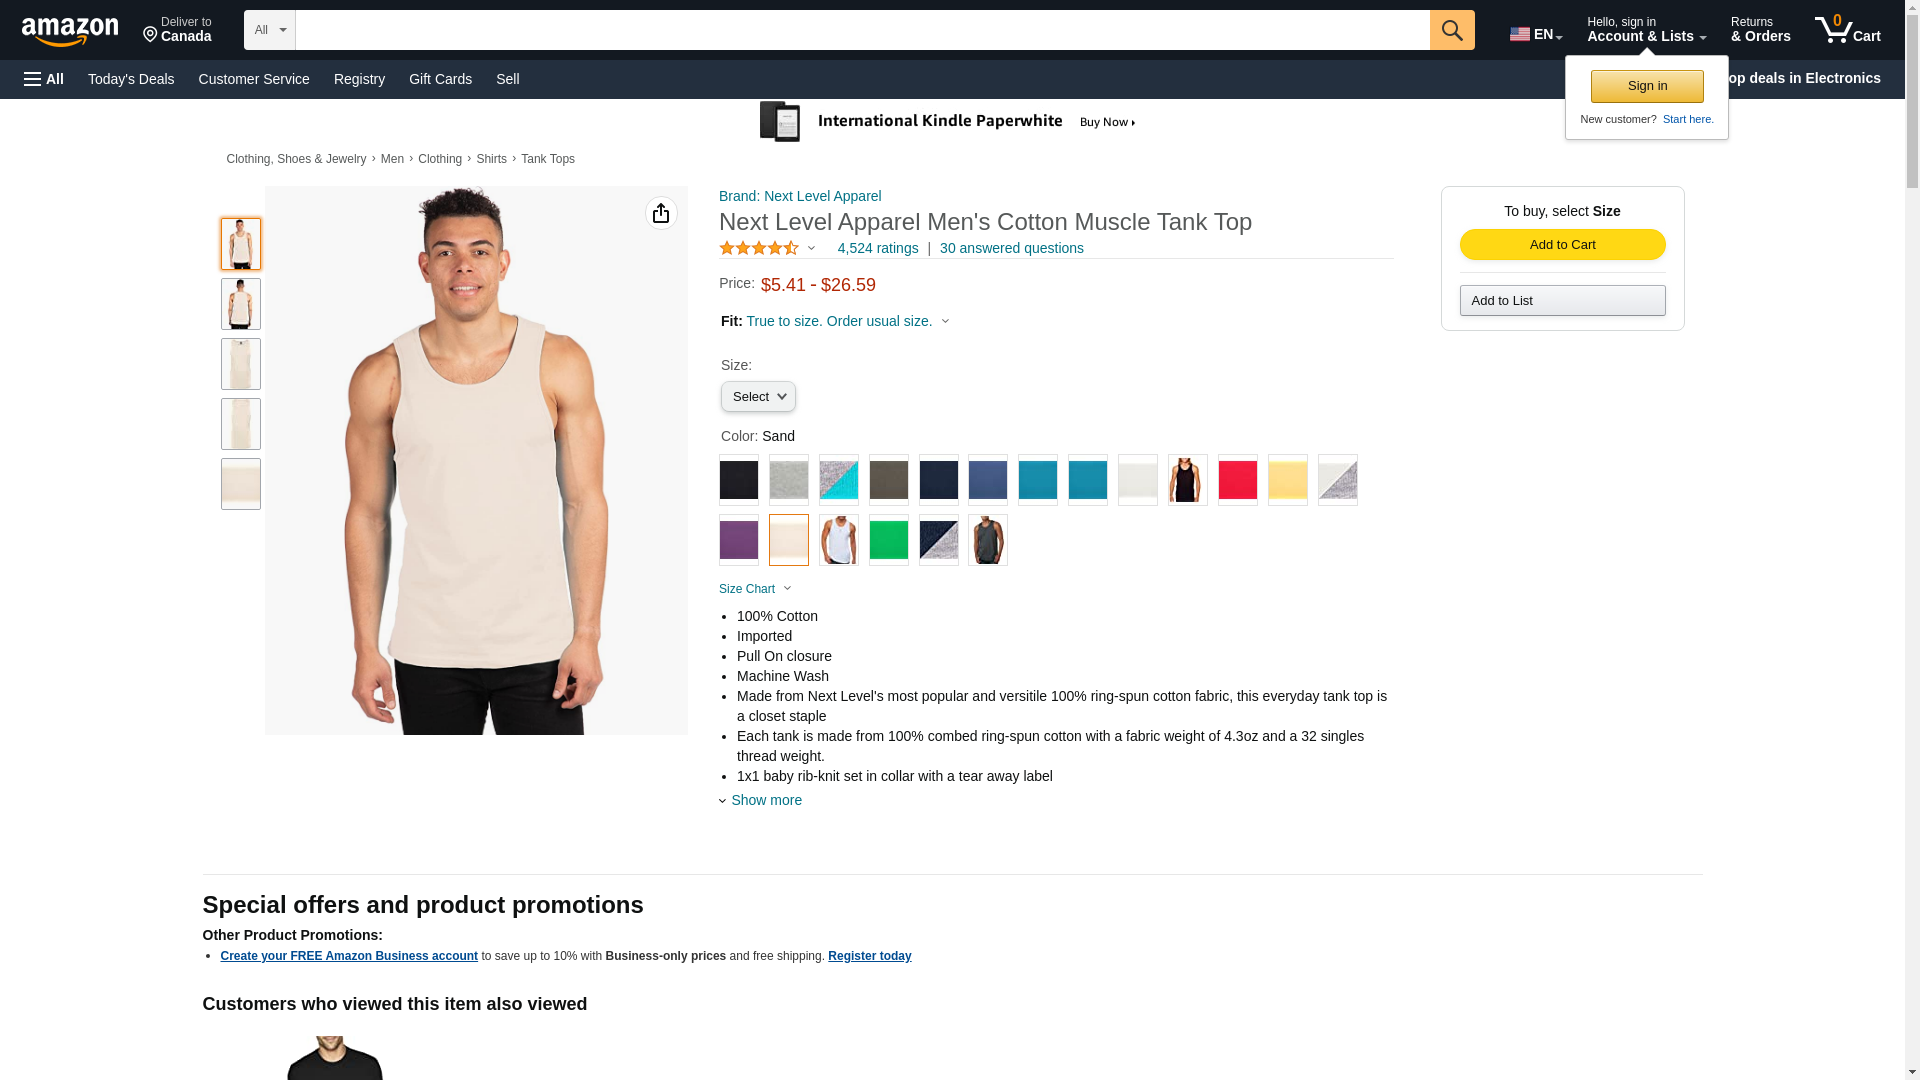Image resolution: width=1920 pixels, height=1080 pixels.
Task: Open the EN language flag selector
Action: coord(1535,34)
